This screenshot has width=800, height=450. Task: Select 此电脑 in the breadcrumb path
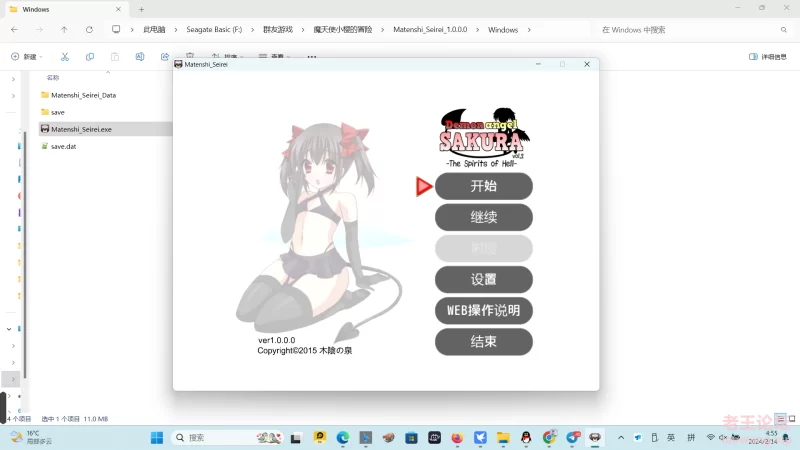pos(154,30)
